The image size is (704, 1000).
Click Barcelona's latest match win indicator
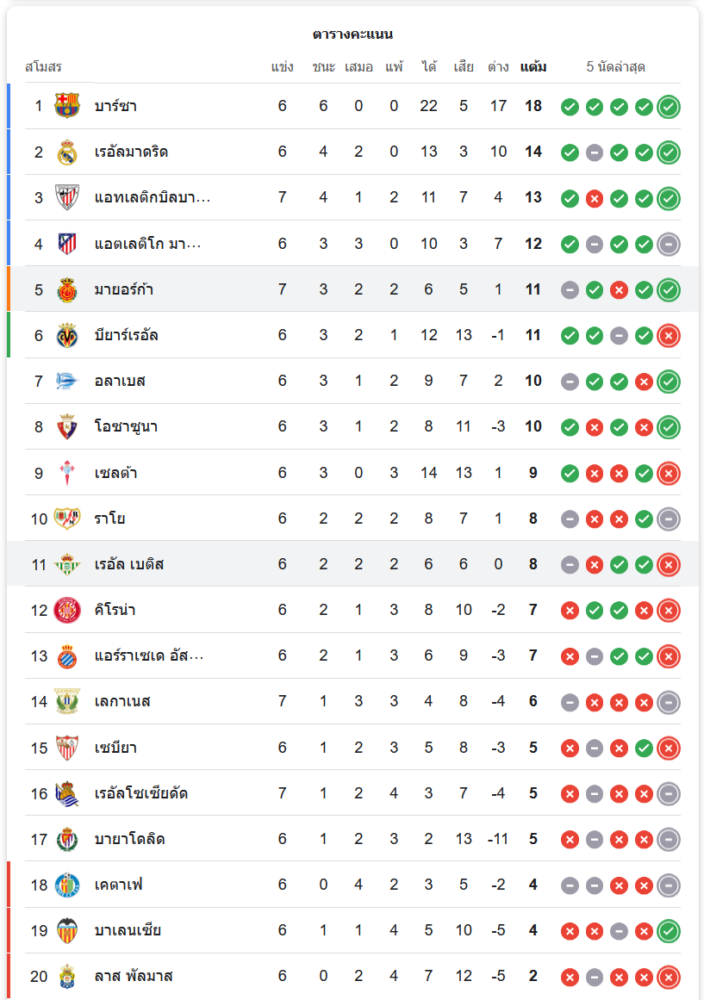[669, 106]
